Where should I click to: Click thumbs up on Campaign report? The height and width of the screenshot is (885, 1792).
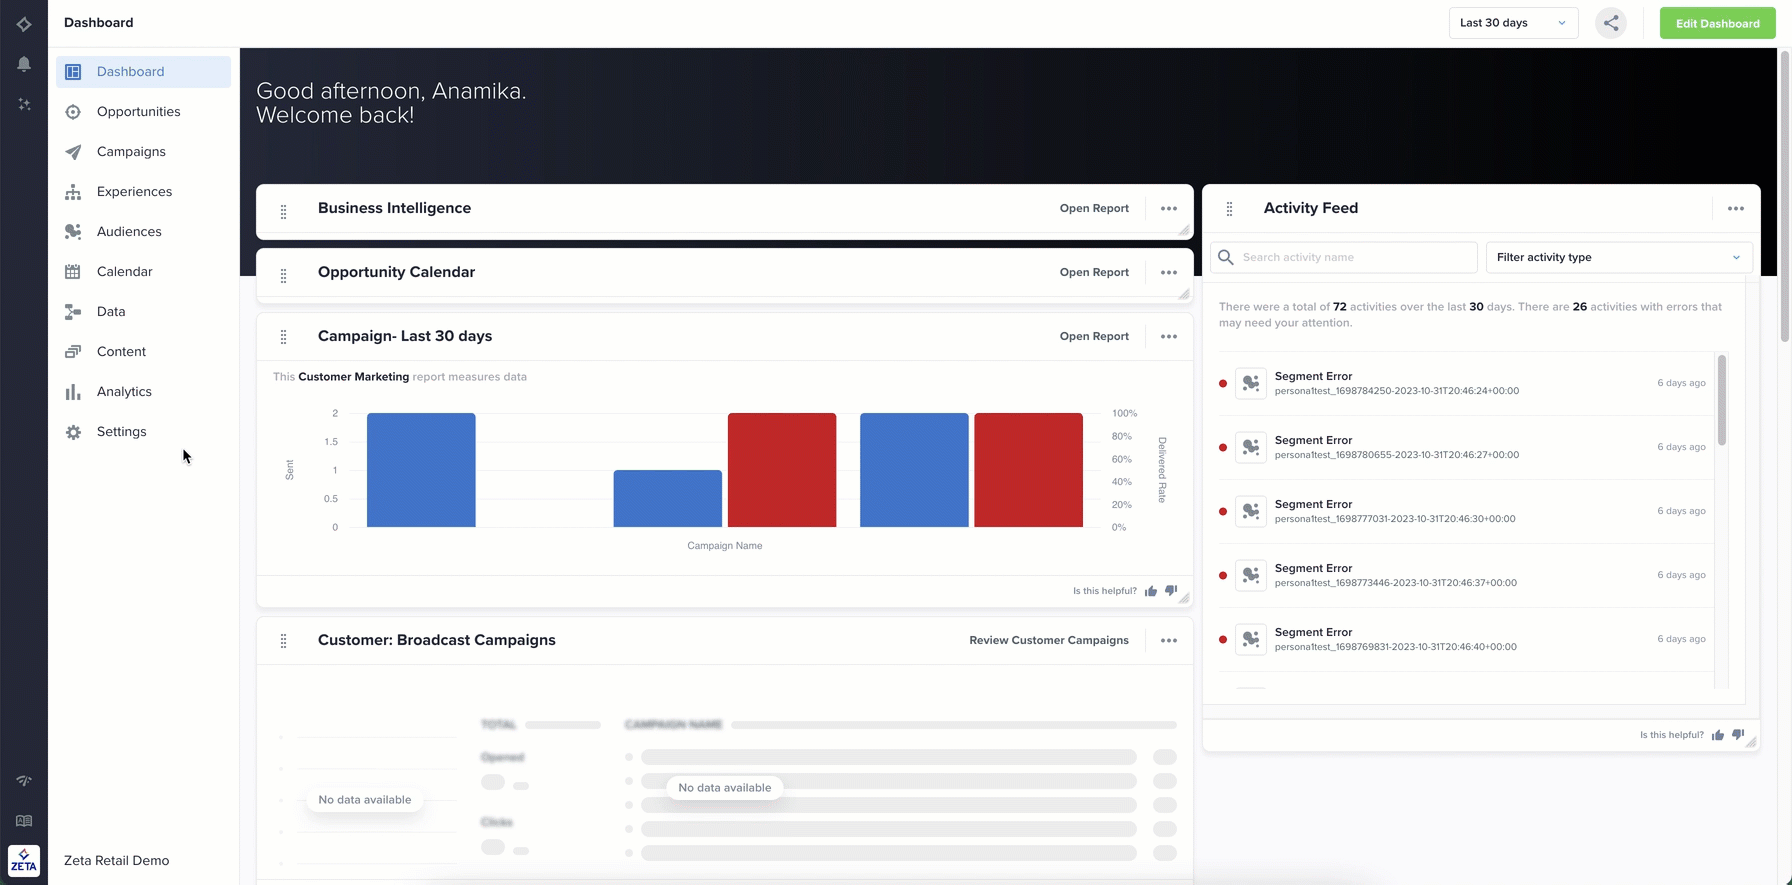click(x=1151, y=591)
